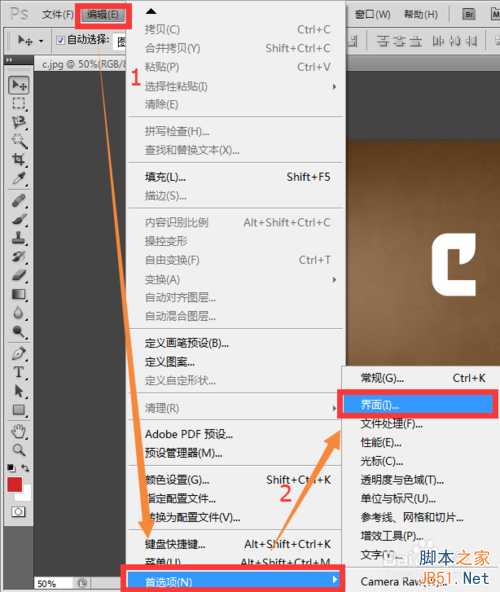Select Guides, Grid & Slices (参考线、网格和切片)

pyautogui.click(x=422, y=517)
